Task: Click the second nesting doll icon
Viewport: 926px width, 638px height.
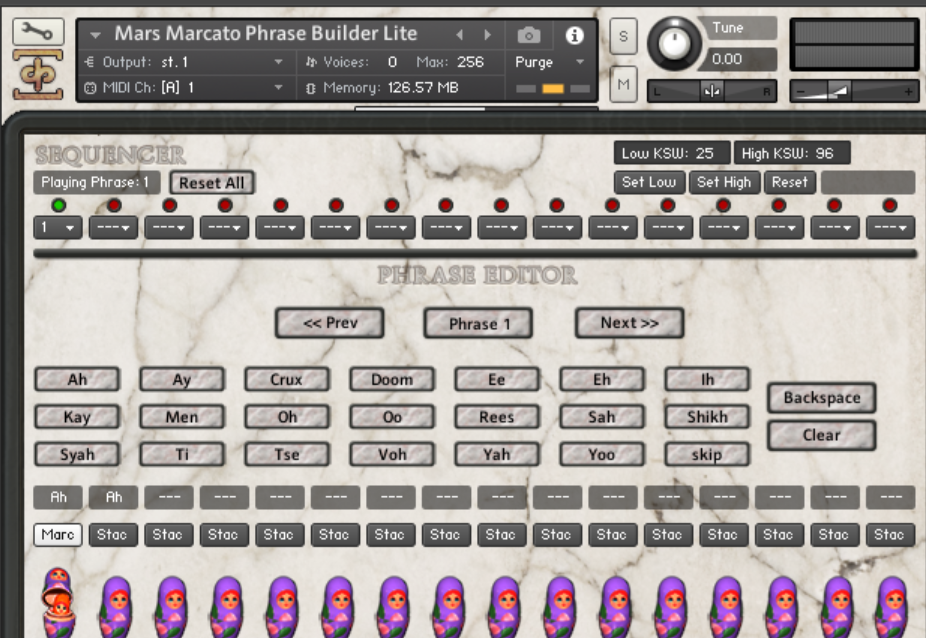Action: tap(116, 607)
